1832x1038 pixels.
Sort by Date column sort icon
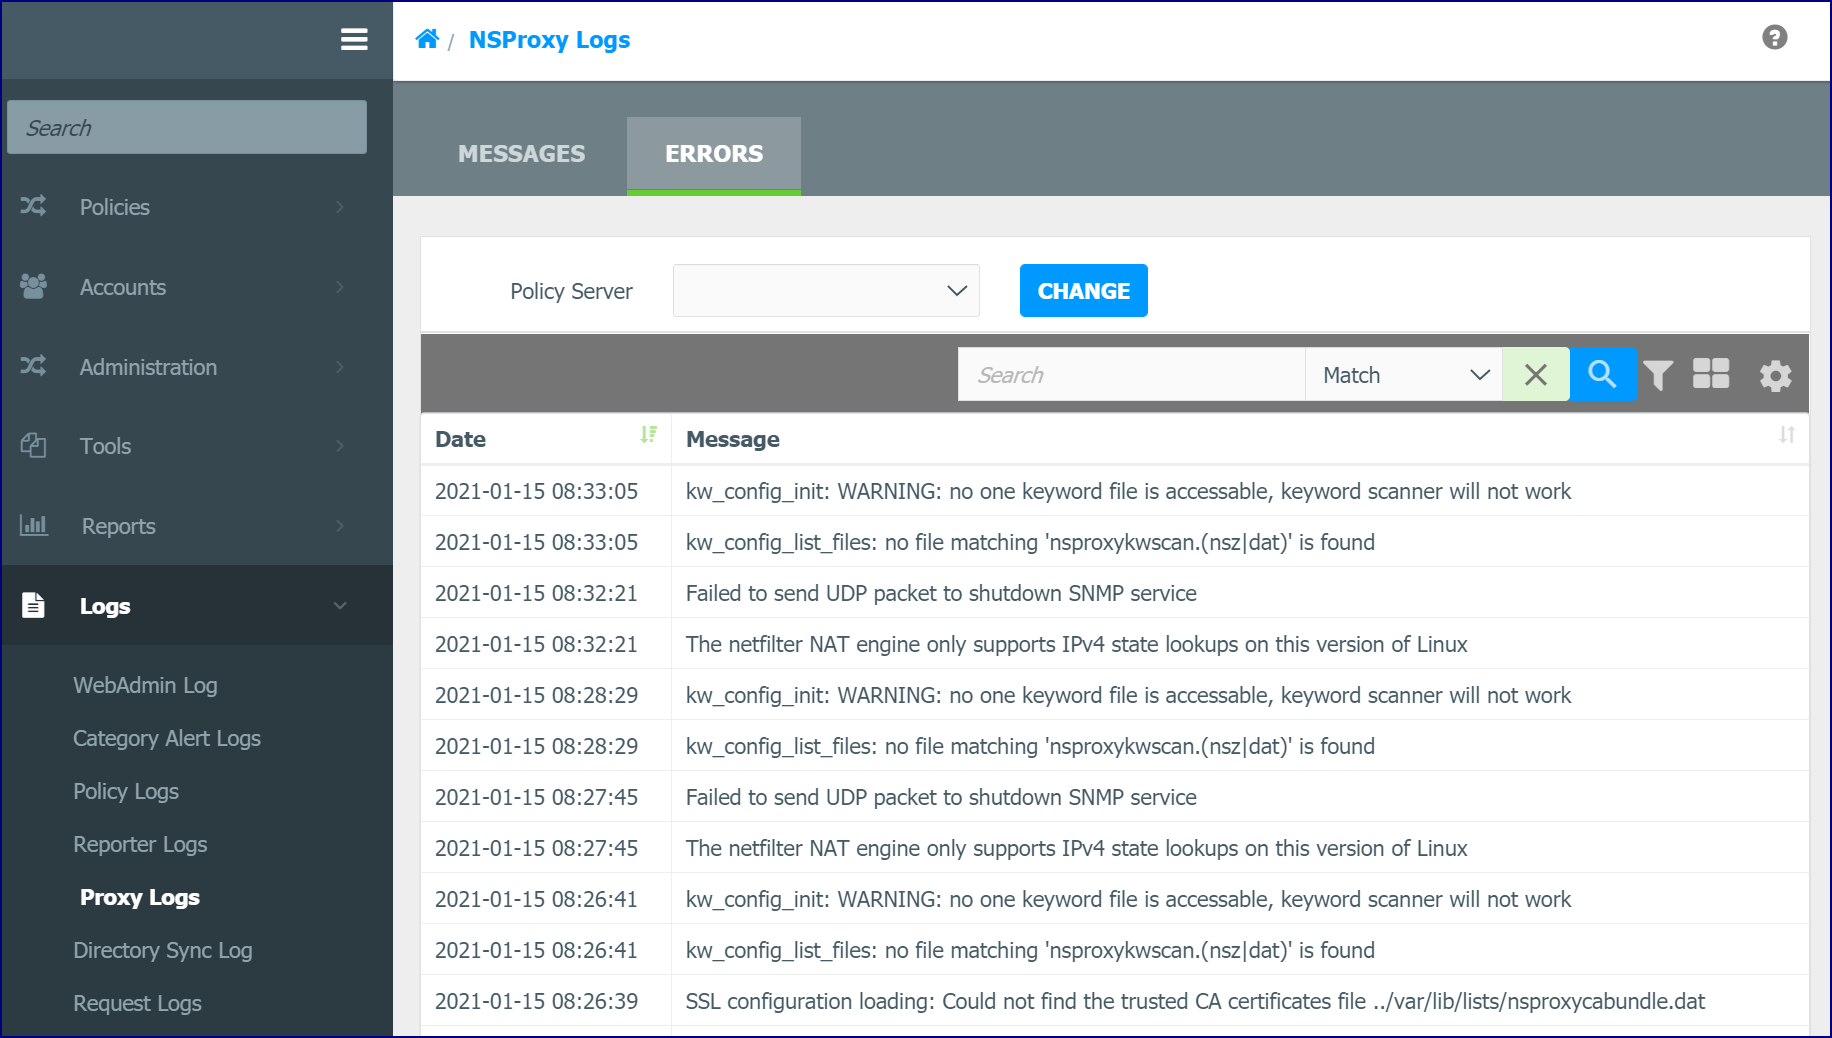click(x=649, y=435)
